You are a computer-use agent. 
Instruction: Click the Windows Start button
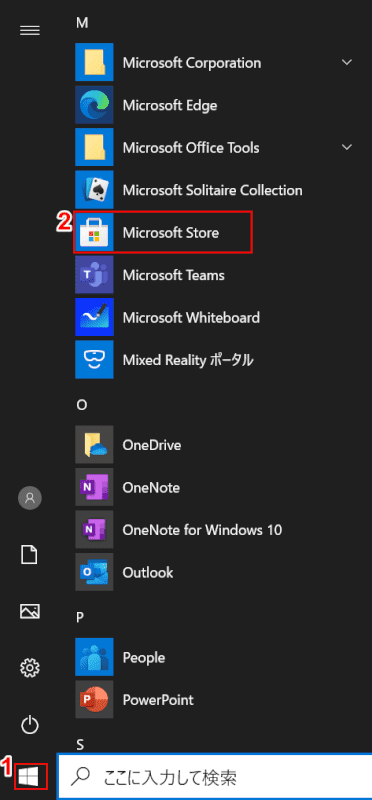pos(30,776)
